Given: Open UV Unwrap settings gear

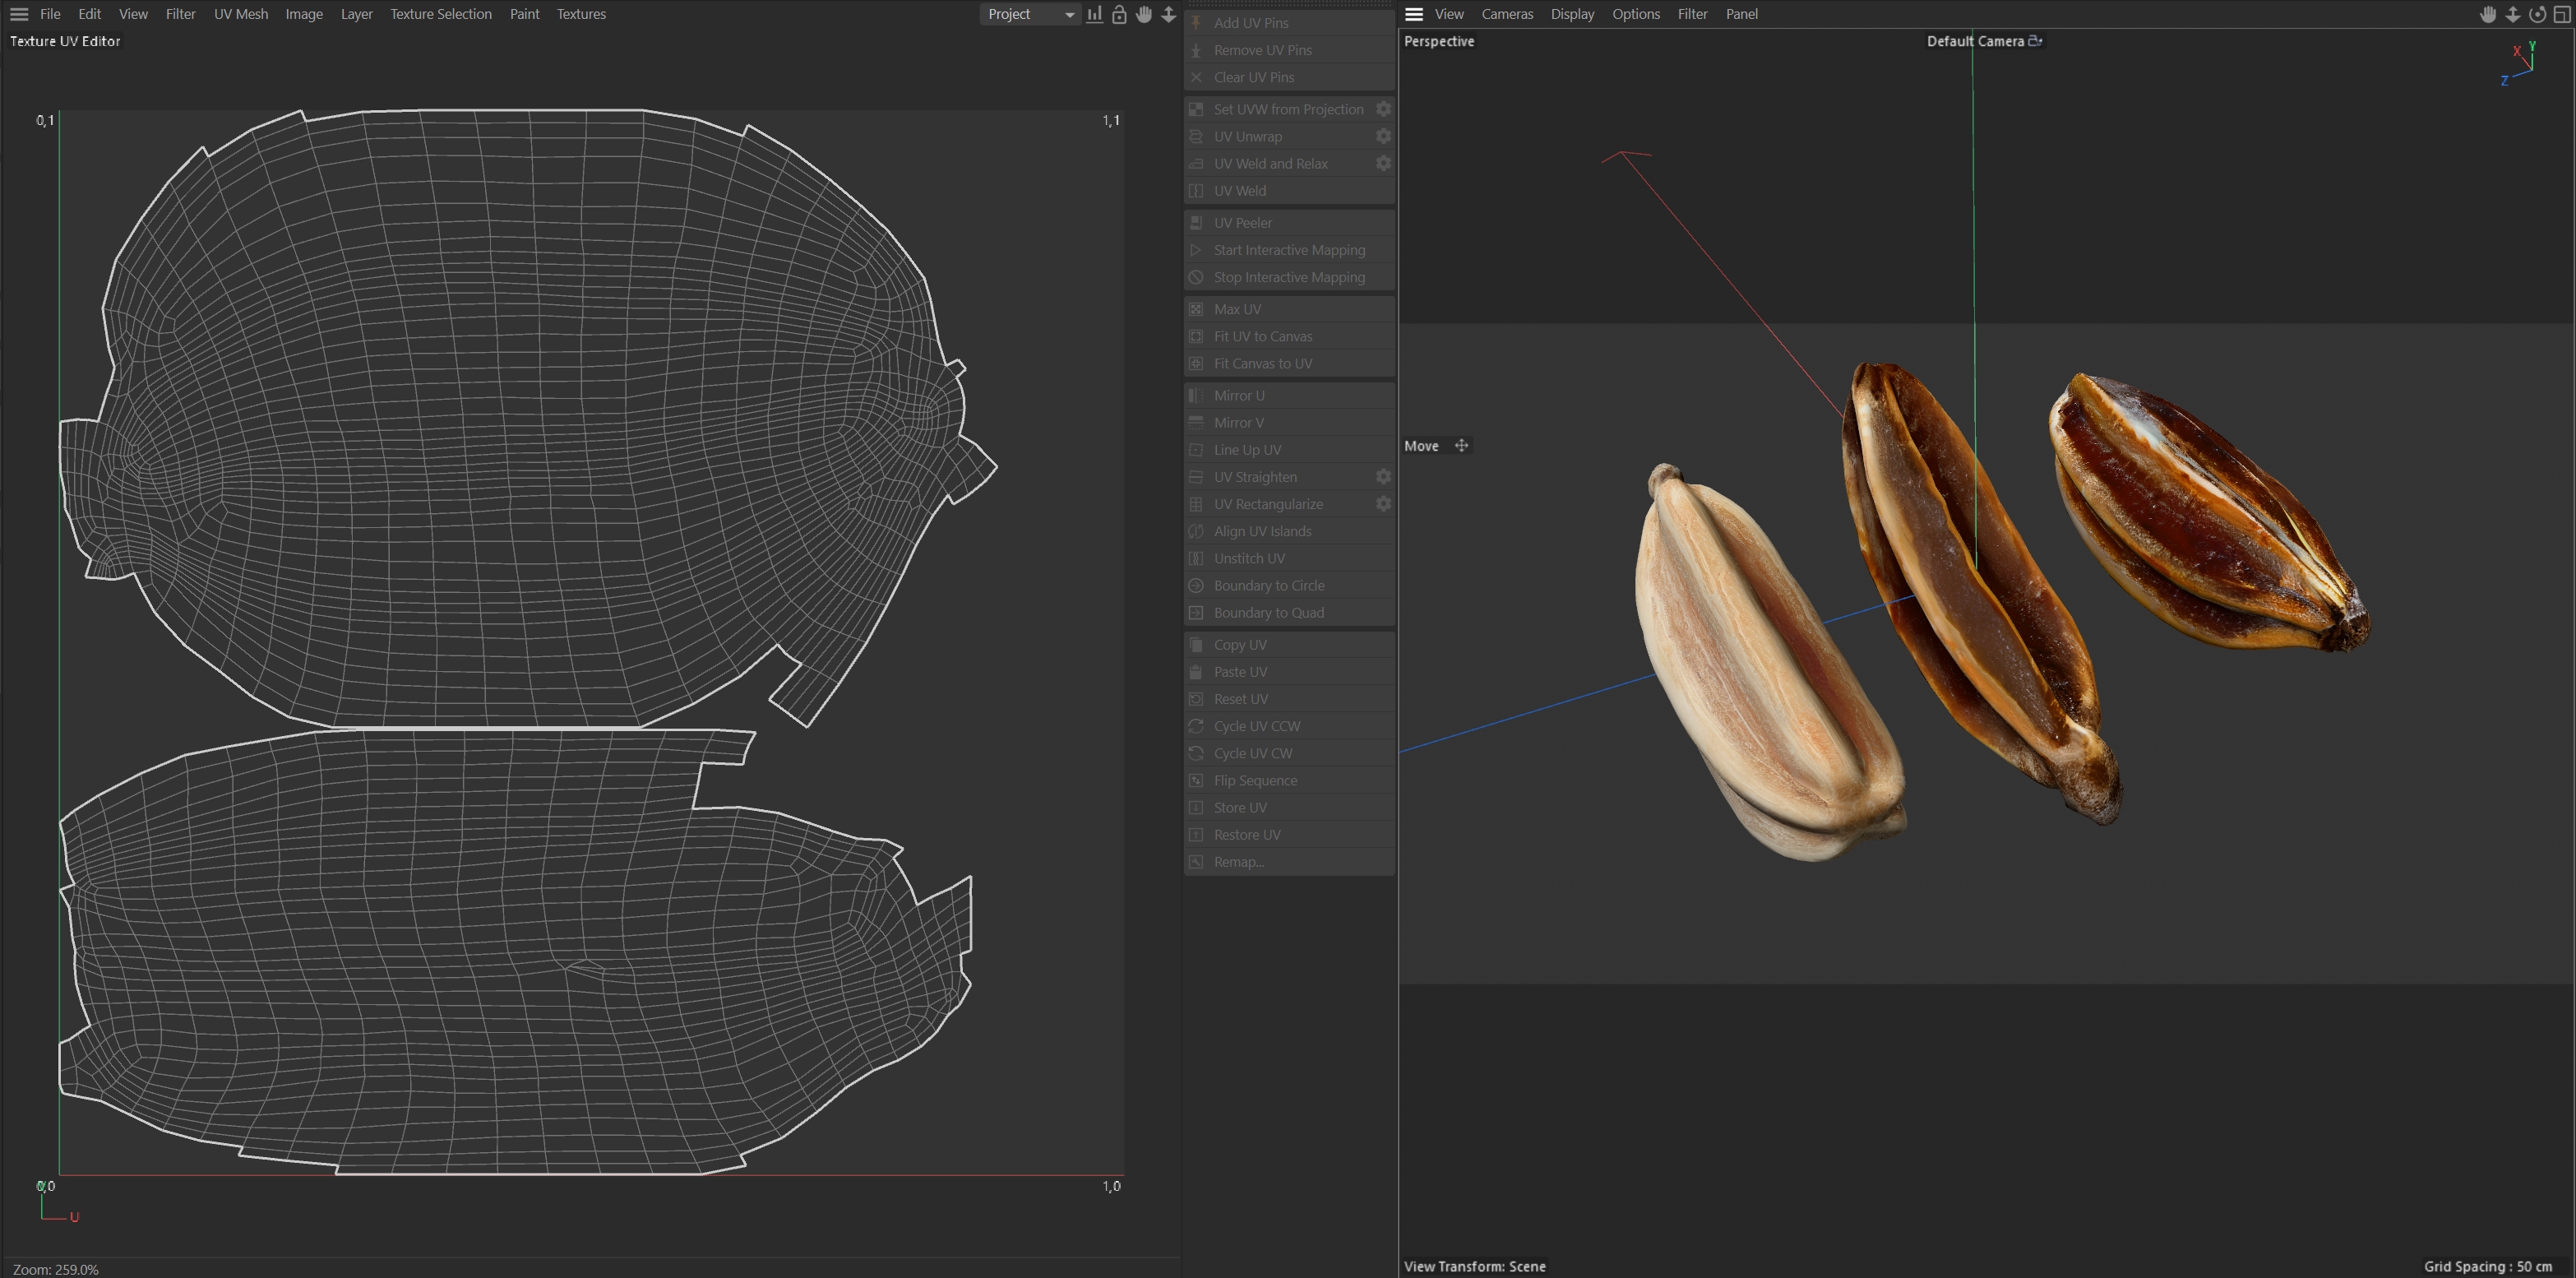Looking at the screenshot, I should pyautogui.click(x=1383, y=136).
